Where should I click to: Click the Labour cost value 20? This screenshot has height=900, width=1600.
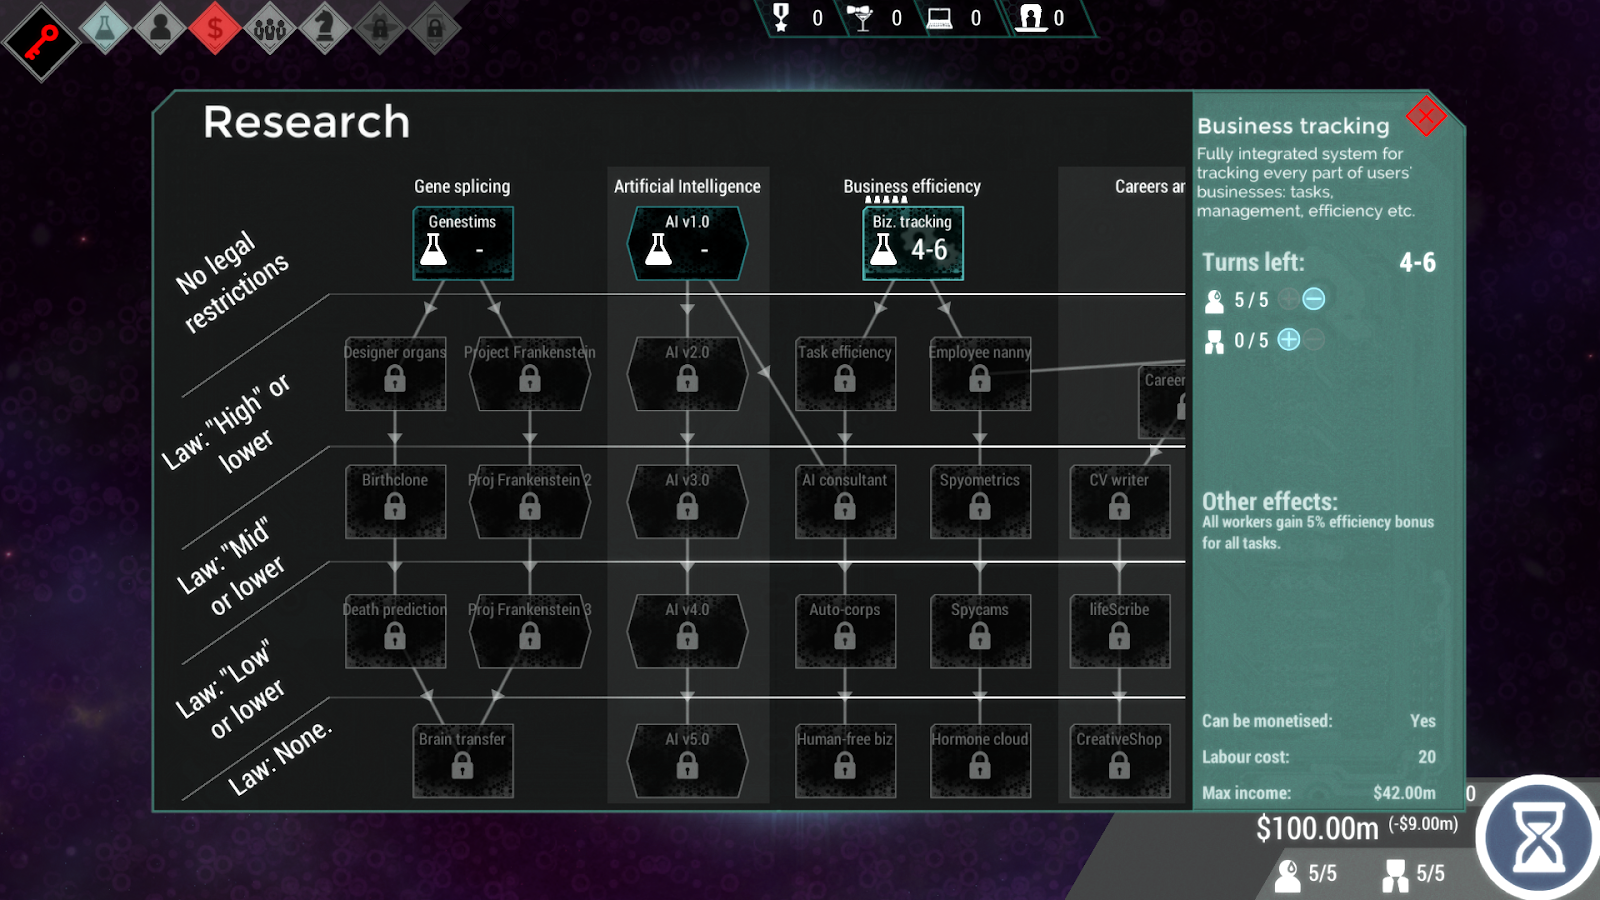point(1427,757)
